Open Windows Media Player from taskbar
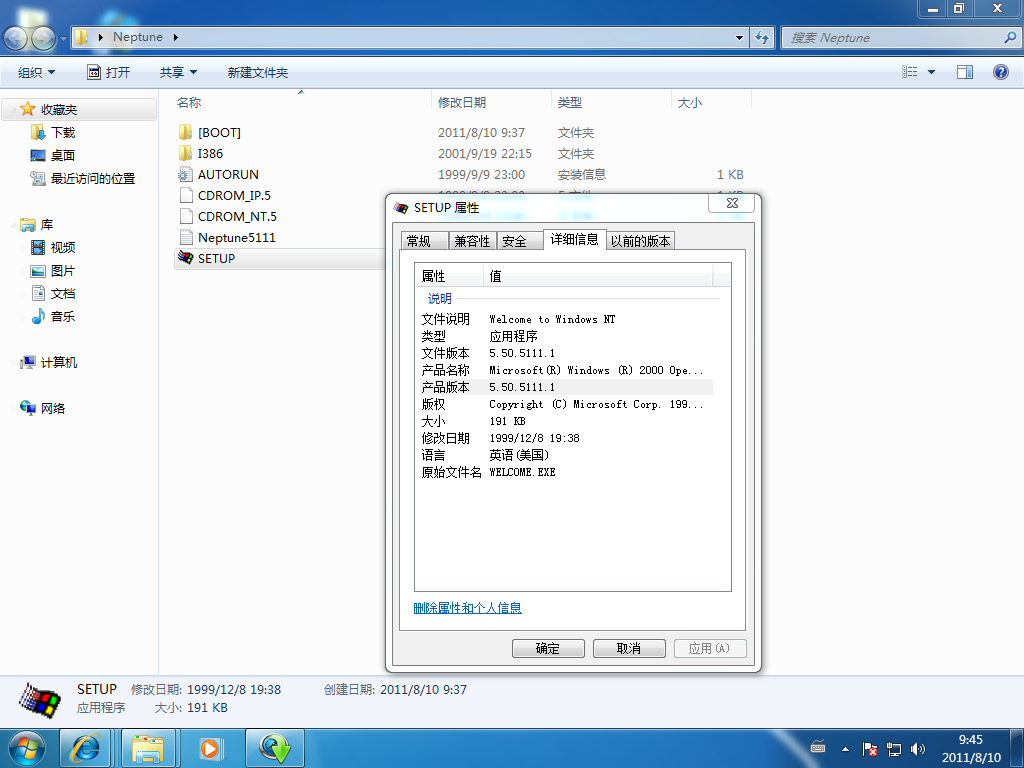The image size is (1024, 768). coord(210,748)
